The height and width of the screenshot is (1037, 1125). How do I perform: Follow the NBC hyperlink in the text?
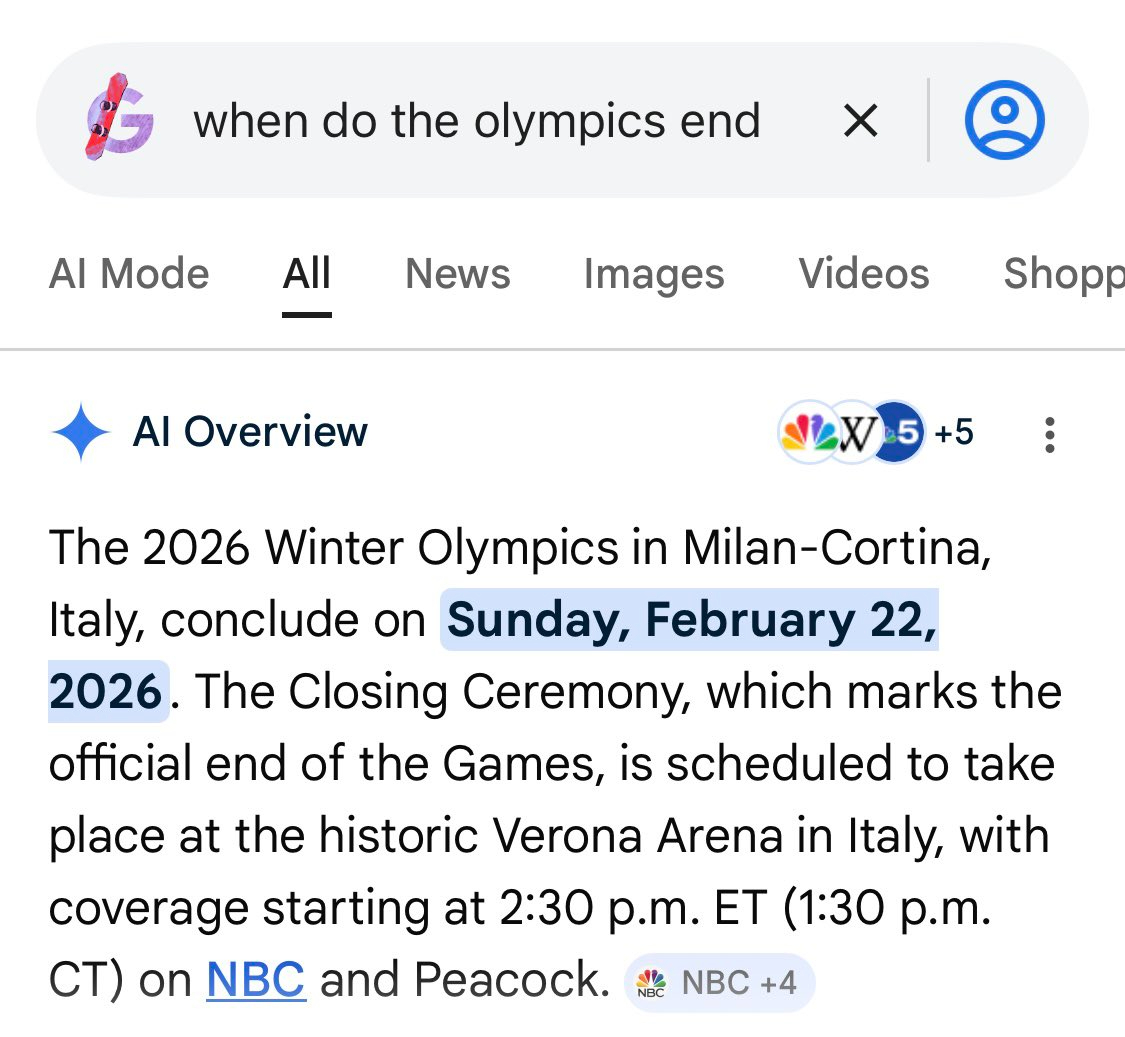[x=255, y=981]
